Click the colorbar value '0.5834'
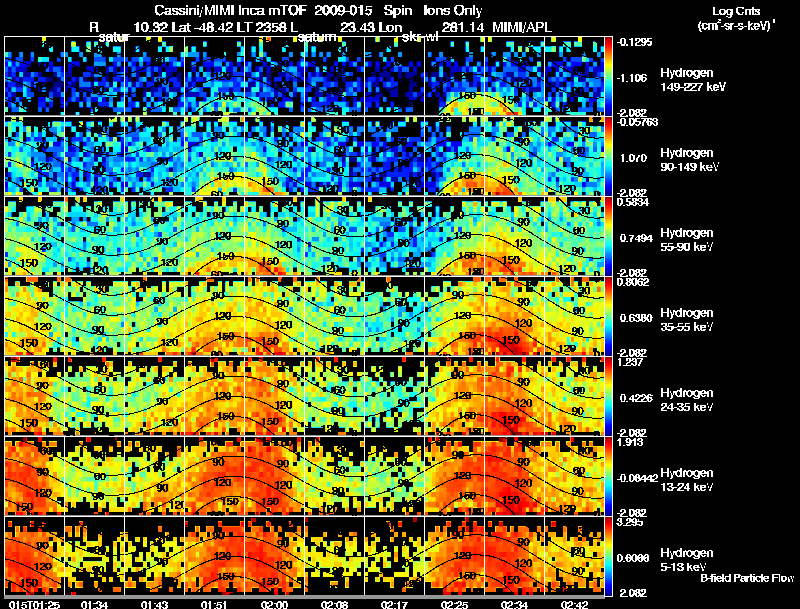 click(633, 202)
